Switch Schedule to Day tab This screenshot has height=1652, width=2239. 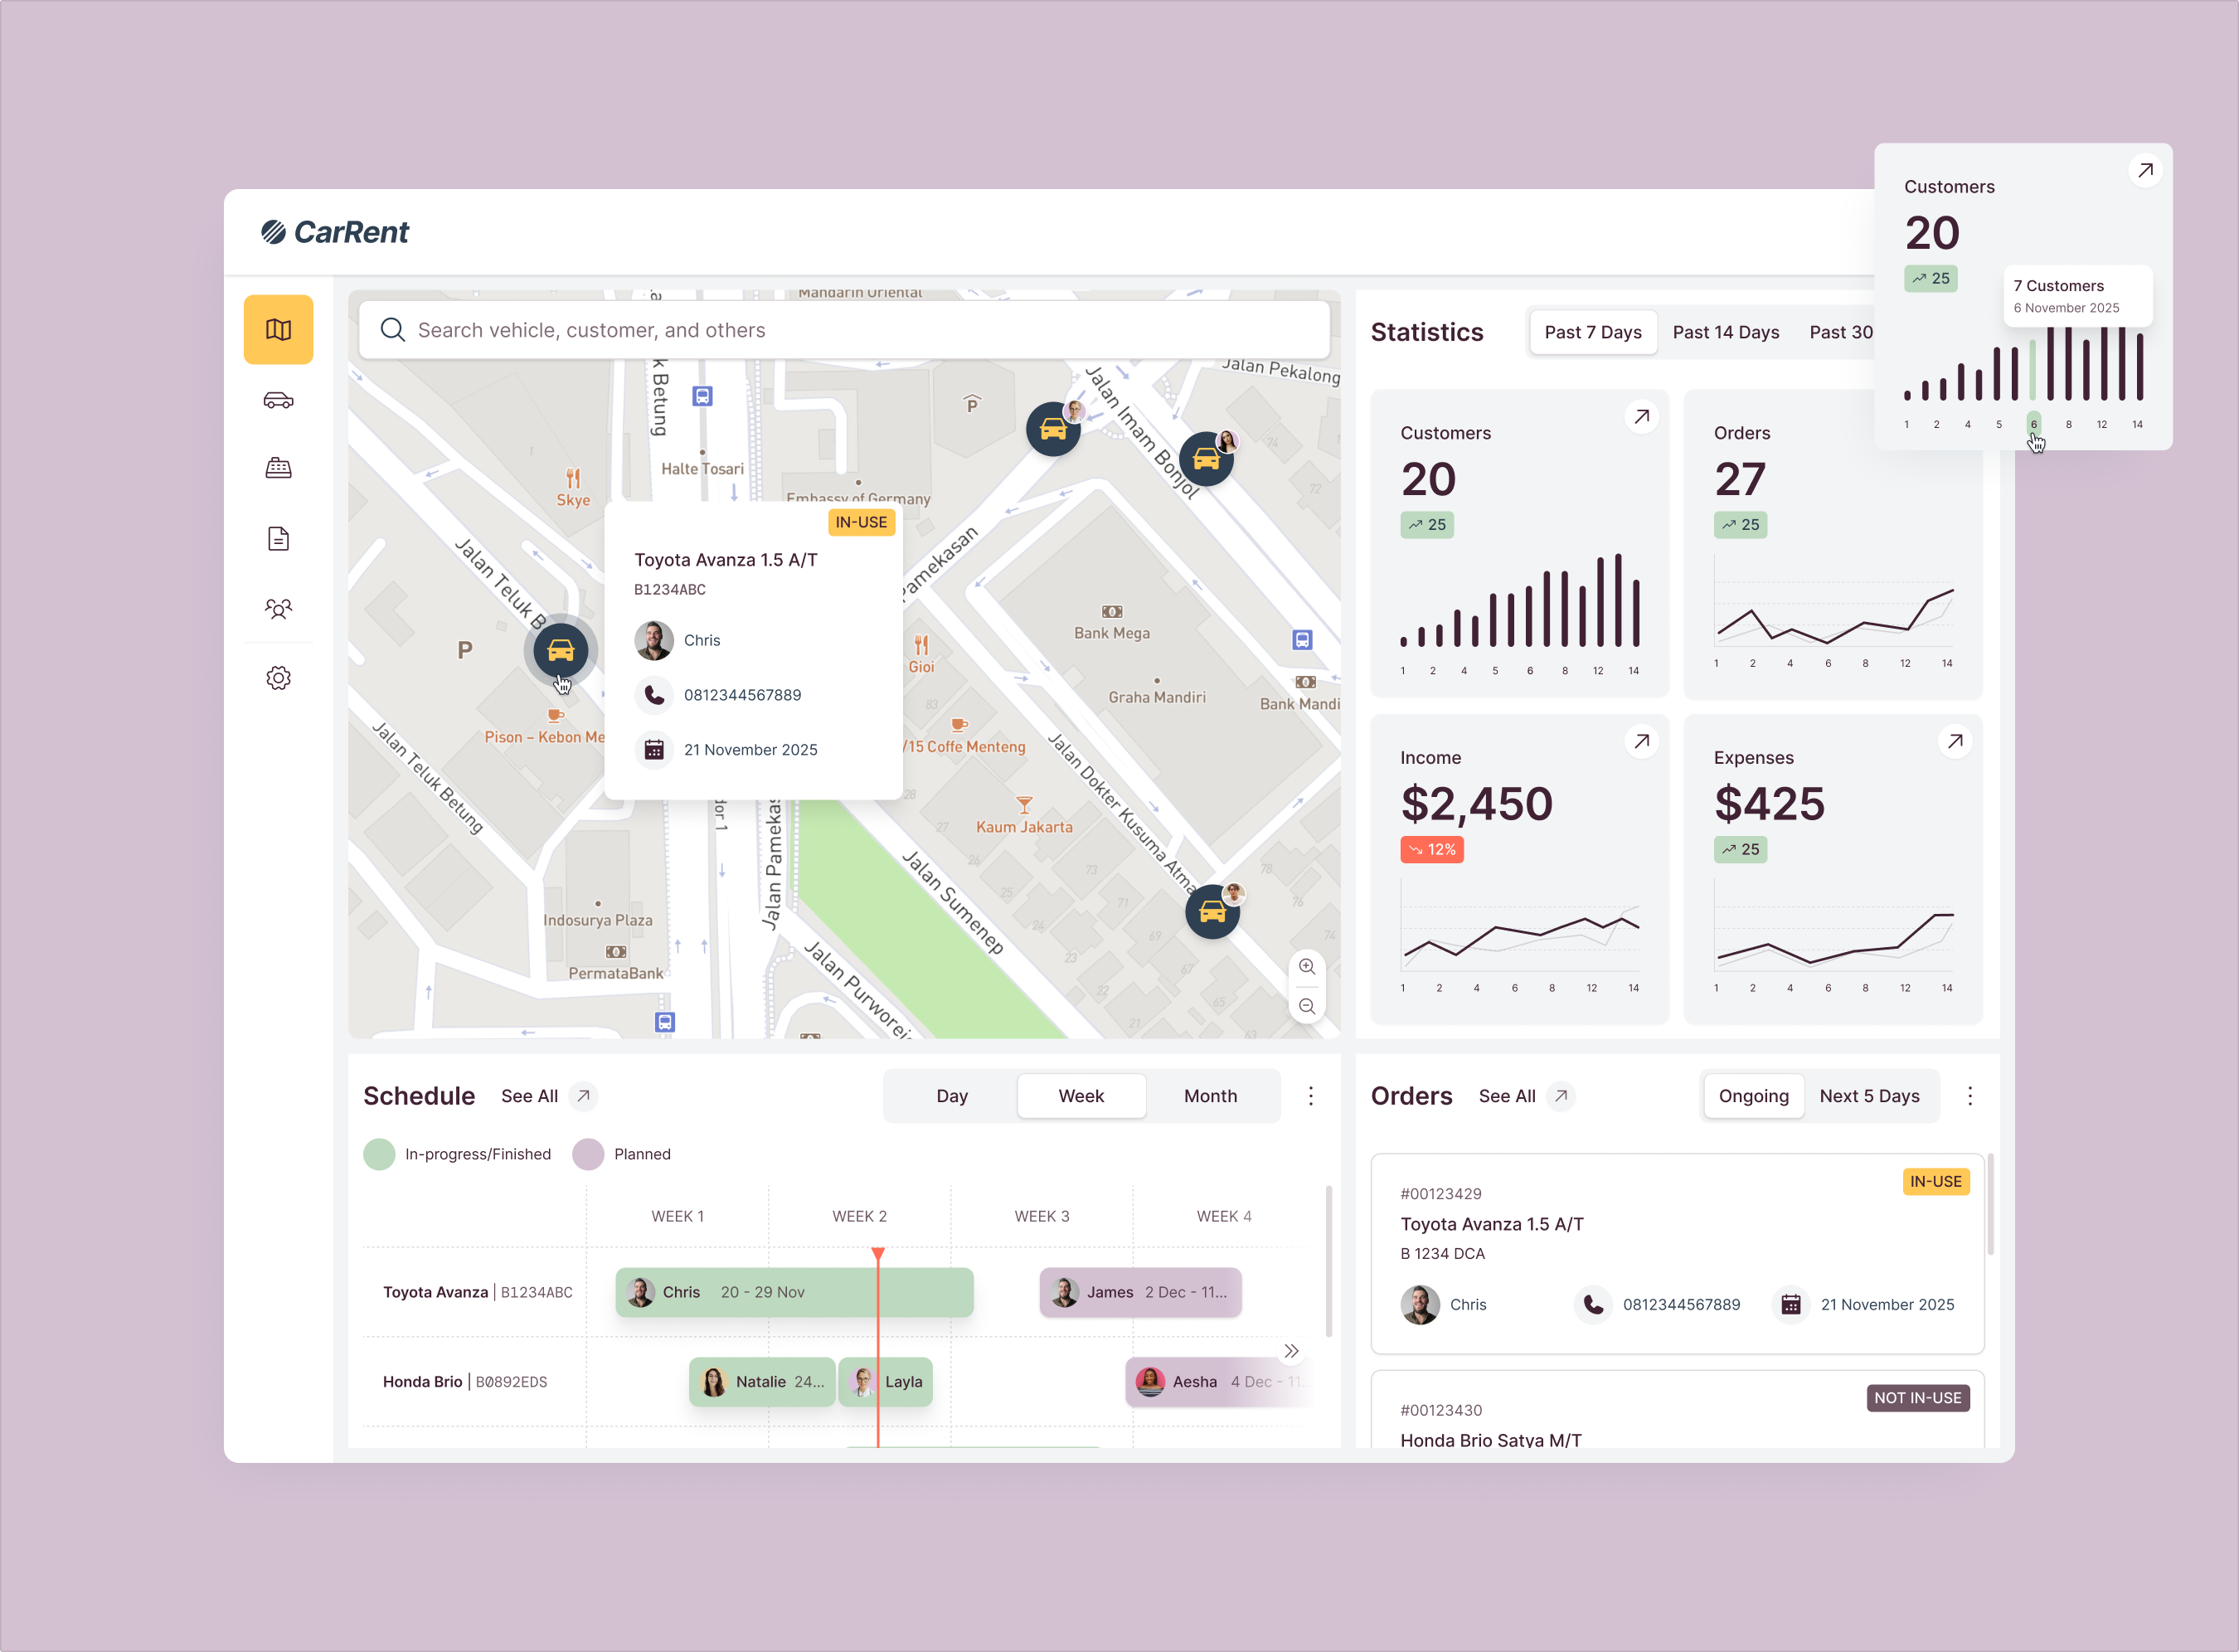pyautogui.click(x=951, y=1096)
